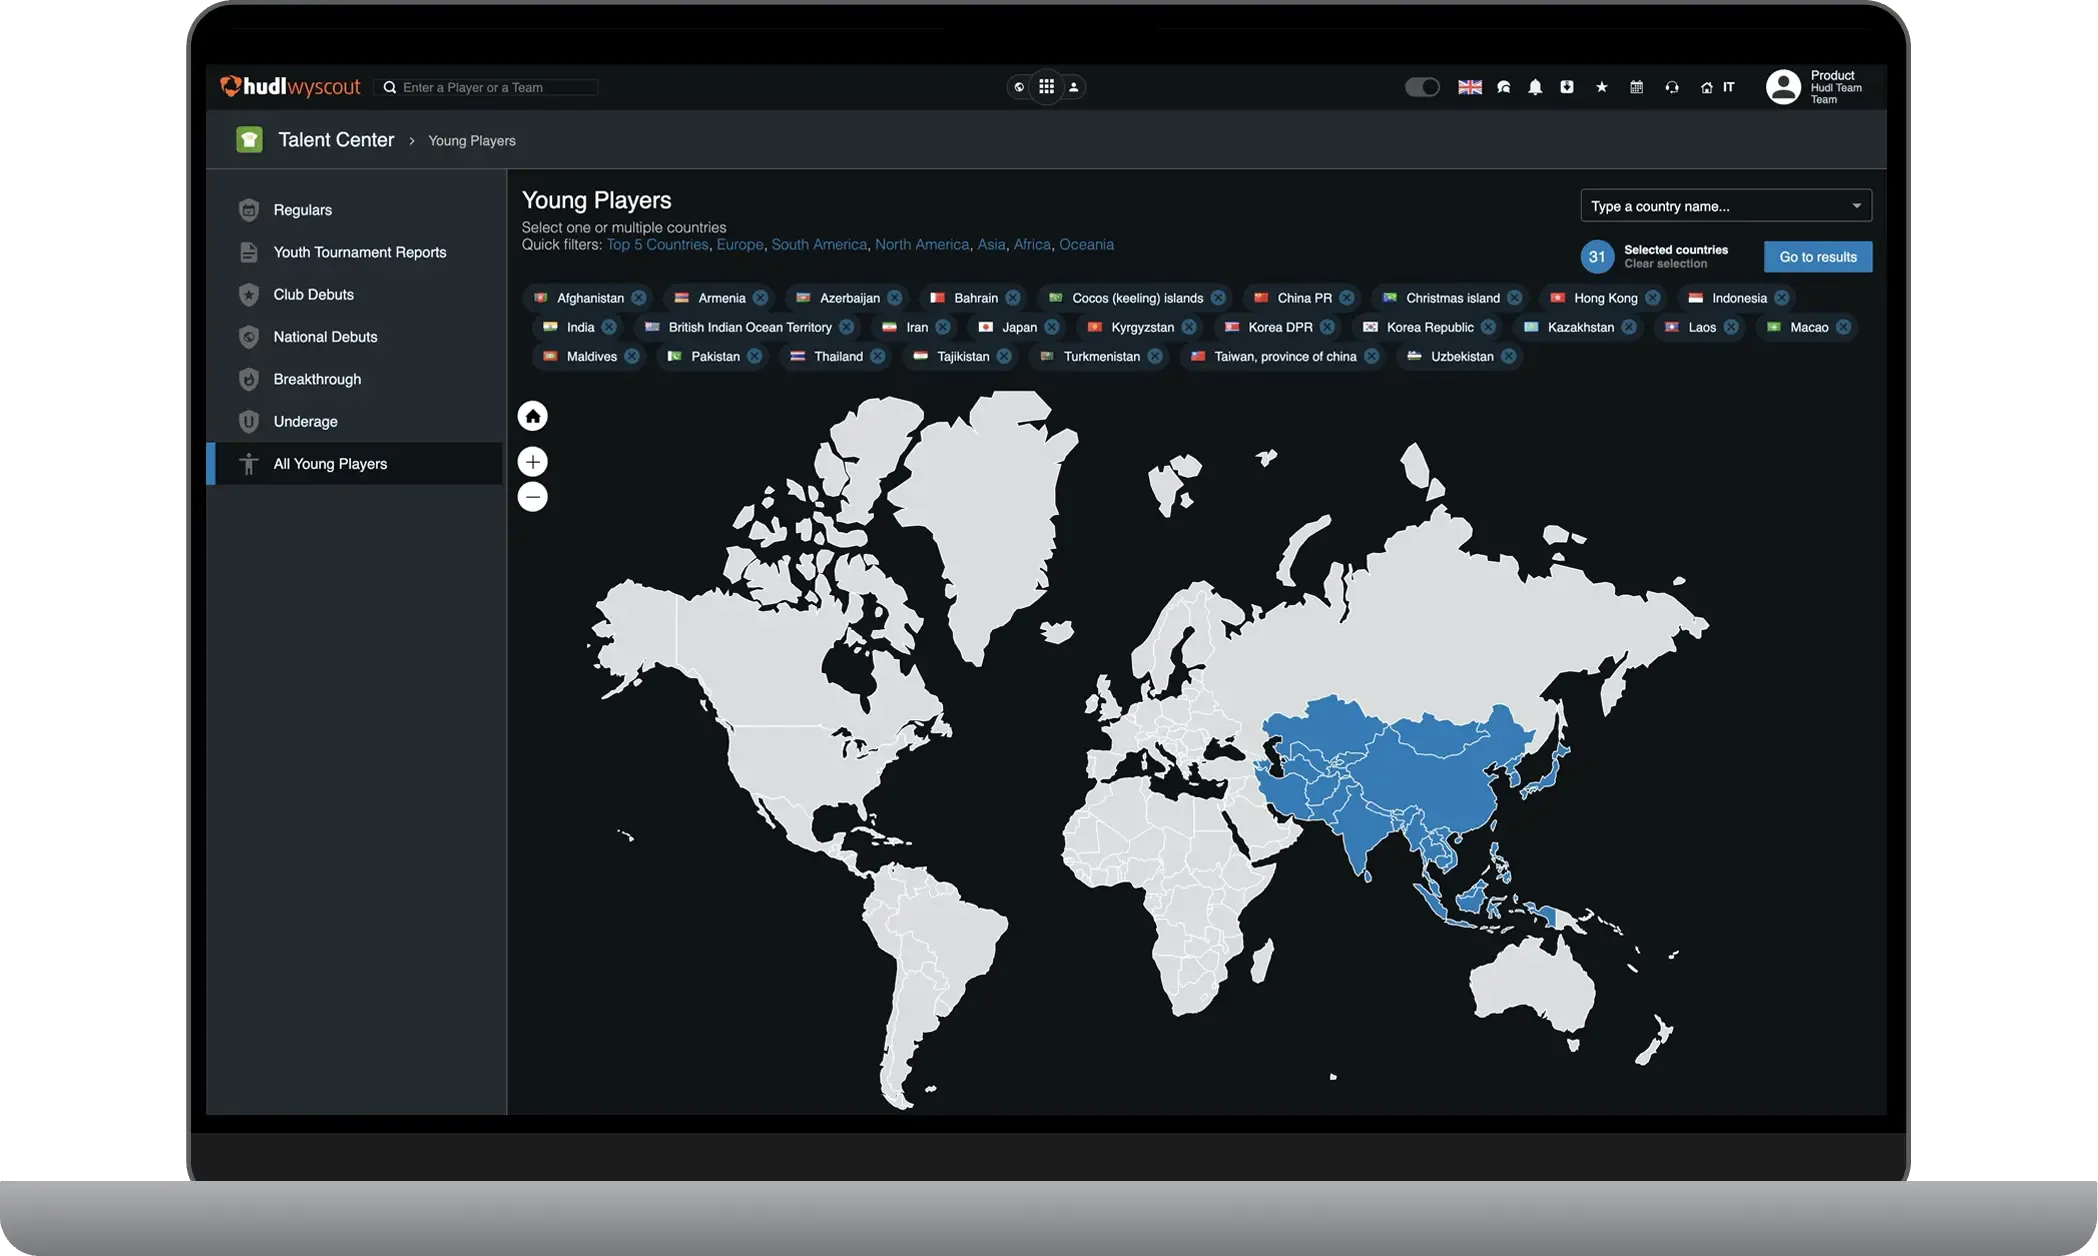The width and height of the screenshot is (2098, 1256).
Task: Click the Go to results button
Action: click(1817, 257)
